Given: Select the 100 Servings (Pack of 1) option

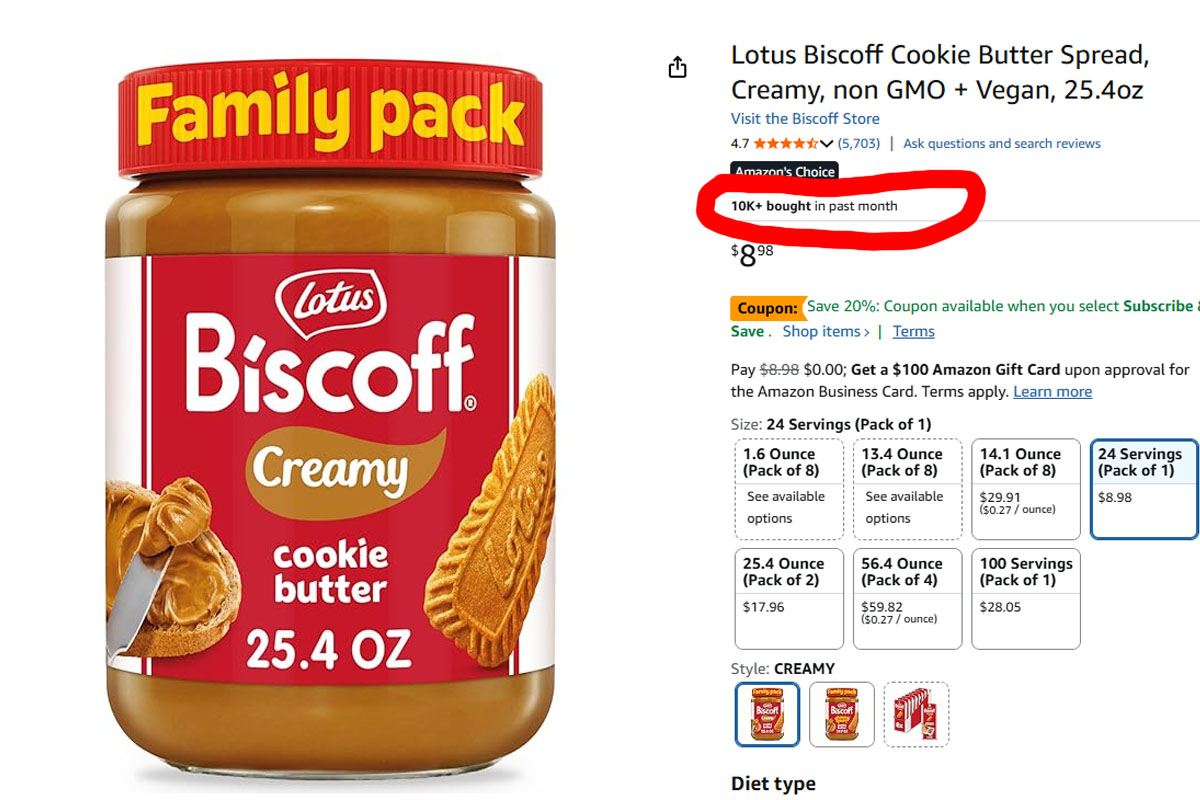Looking at the screenshot, I should click(x=1025, y=598).
